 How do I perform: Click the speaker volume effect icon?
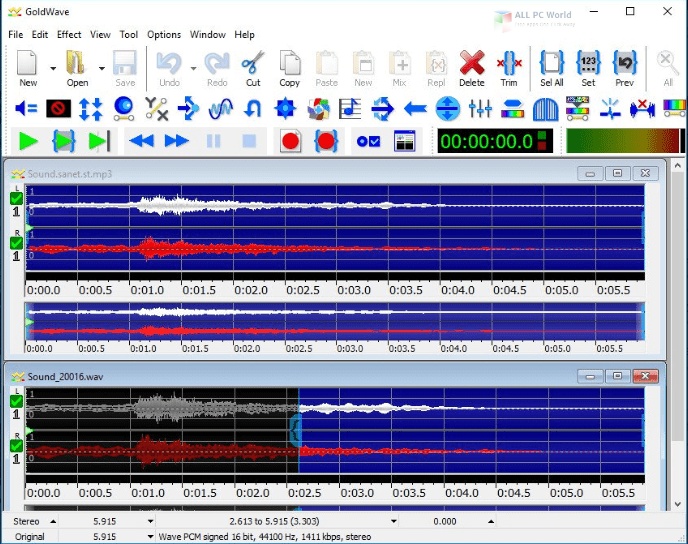(x=26, y=108)
